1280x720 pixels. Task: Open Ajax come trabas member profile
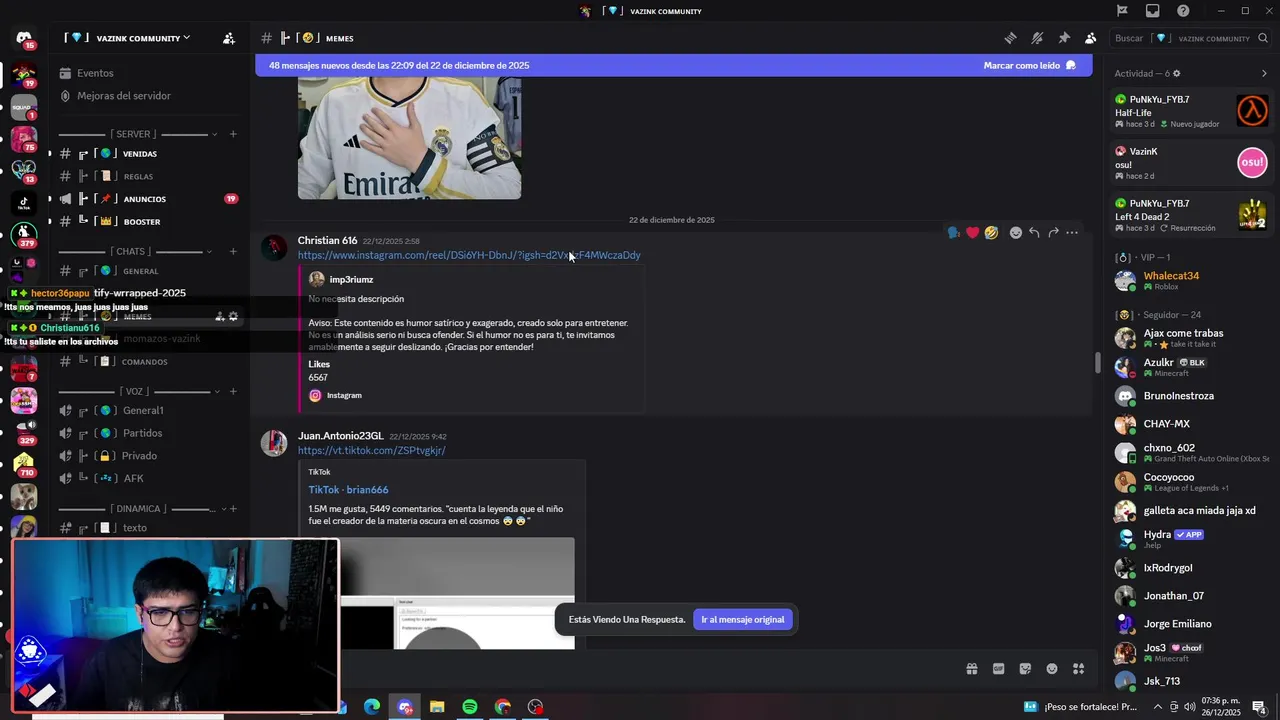click(1192, 338)
